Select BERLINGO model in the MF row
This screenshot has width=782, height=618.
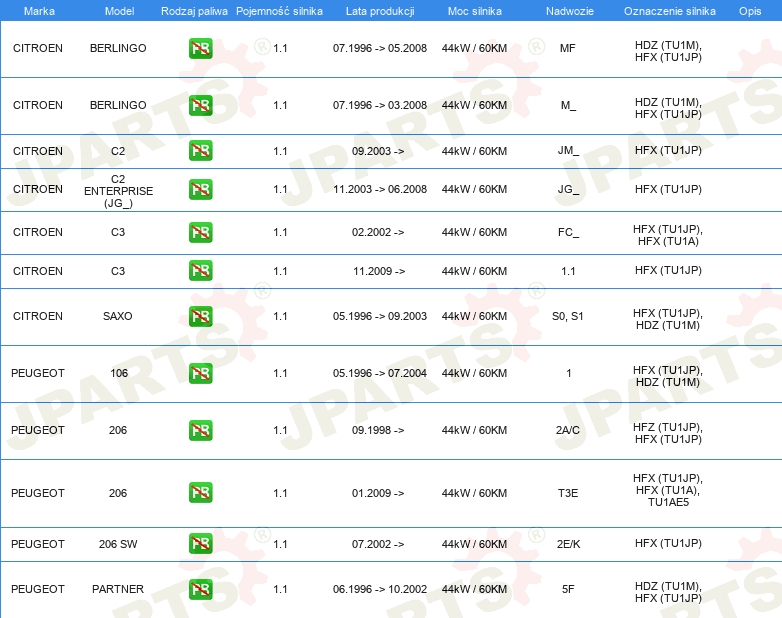click(x=118, y=48)
